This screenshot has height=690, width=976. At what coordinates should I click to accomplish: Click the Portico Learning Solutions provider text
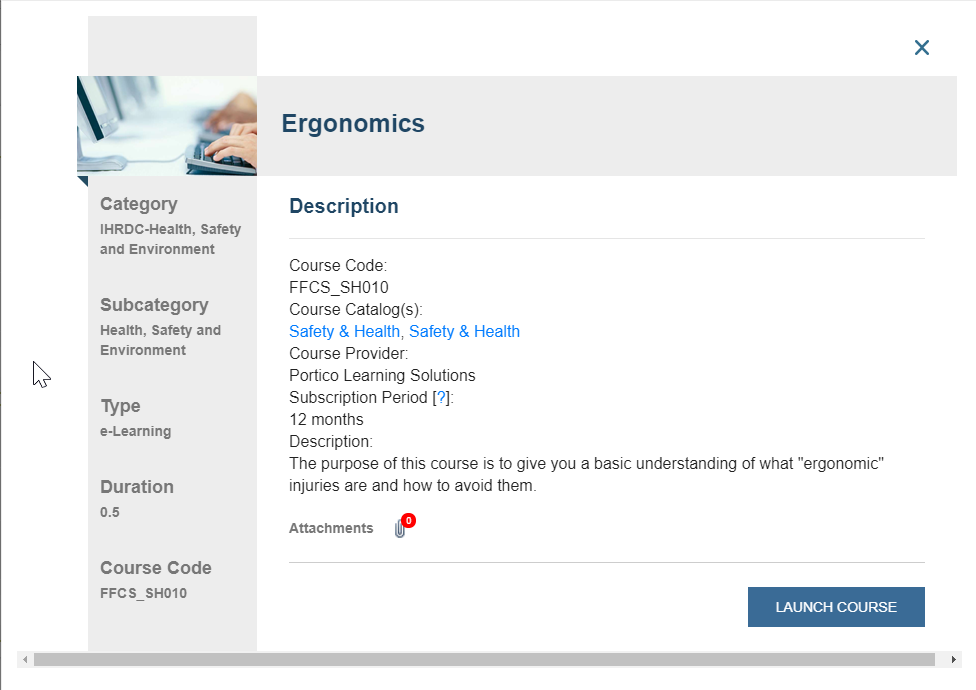(x=382, y=376)
